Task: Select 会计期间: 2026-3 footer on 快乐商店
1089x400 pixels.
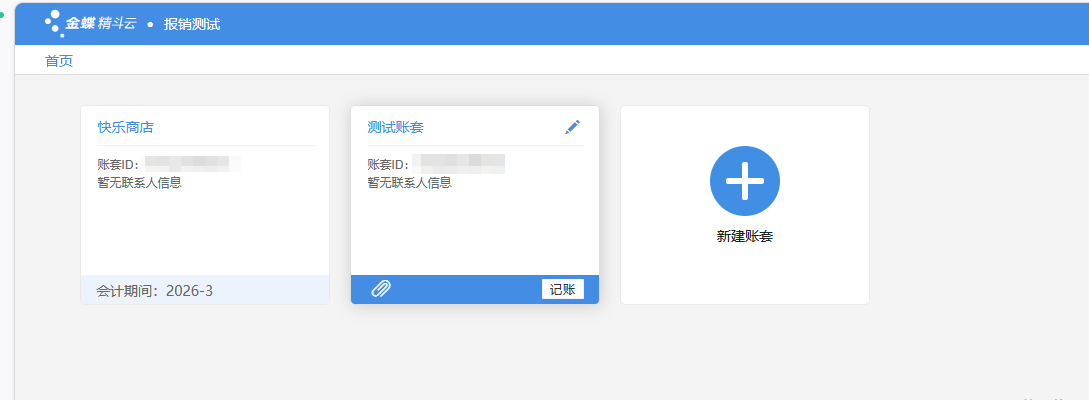Action: 154,291
